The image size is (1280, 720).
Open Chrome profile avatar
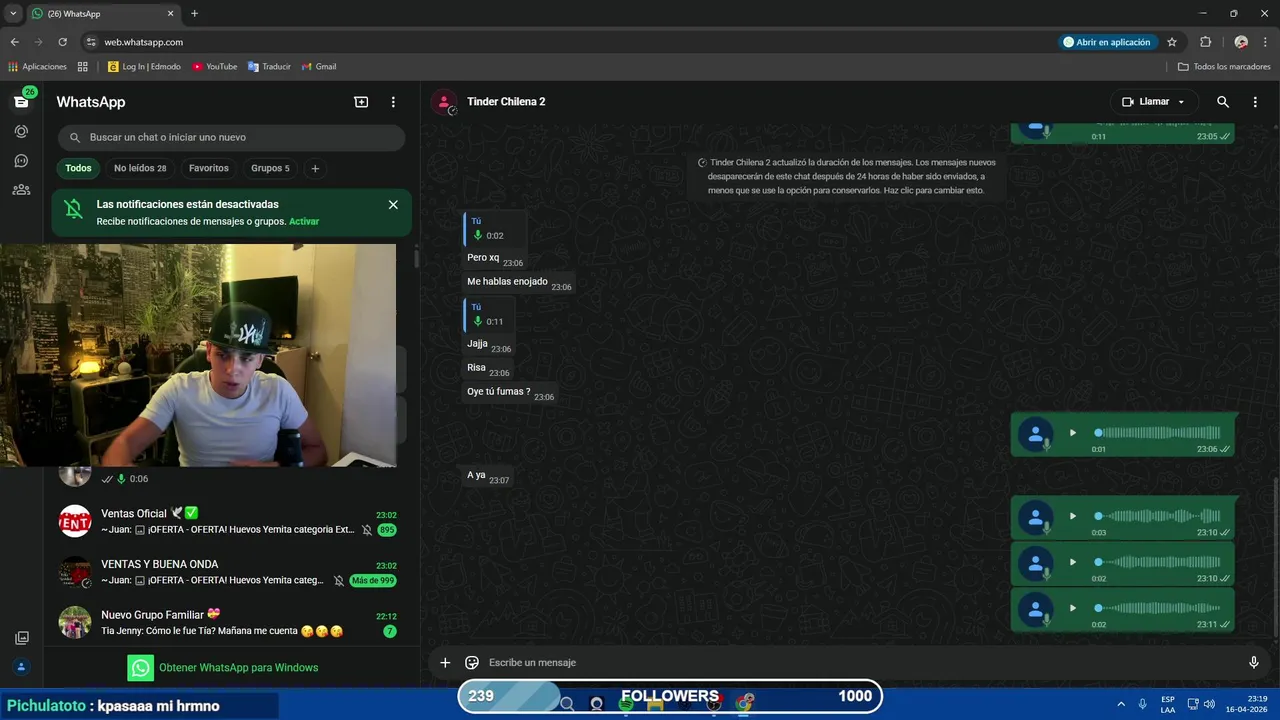[x=1241, y=42]
